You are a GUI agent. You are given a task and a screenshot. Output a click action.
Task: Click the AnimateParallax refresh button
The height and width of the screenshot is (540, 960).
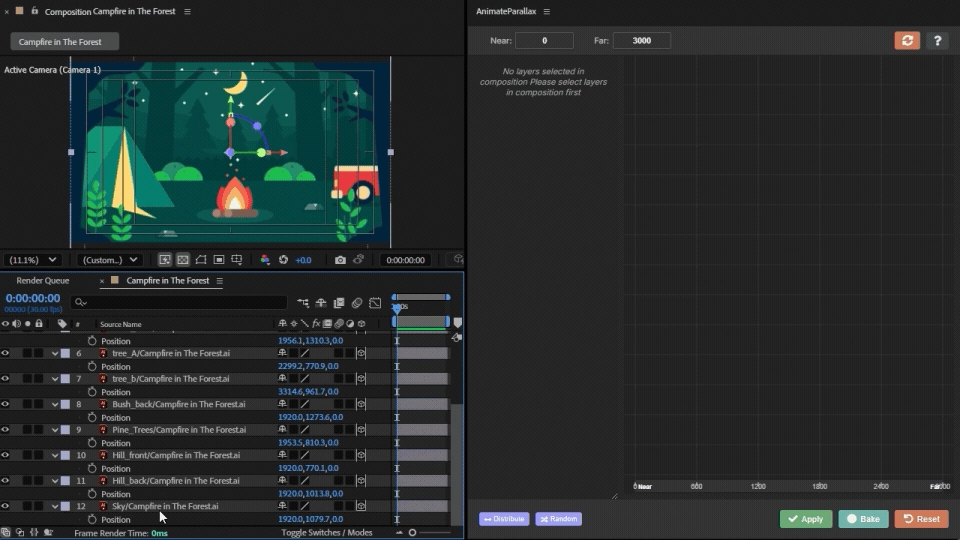pos(907,41)
